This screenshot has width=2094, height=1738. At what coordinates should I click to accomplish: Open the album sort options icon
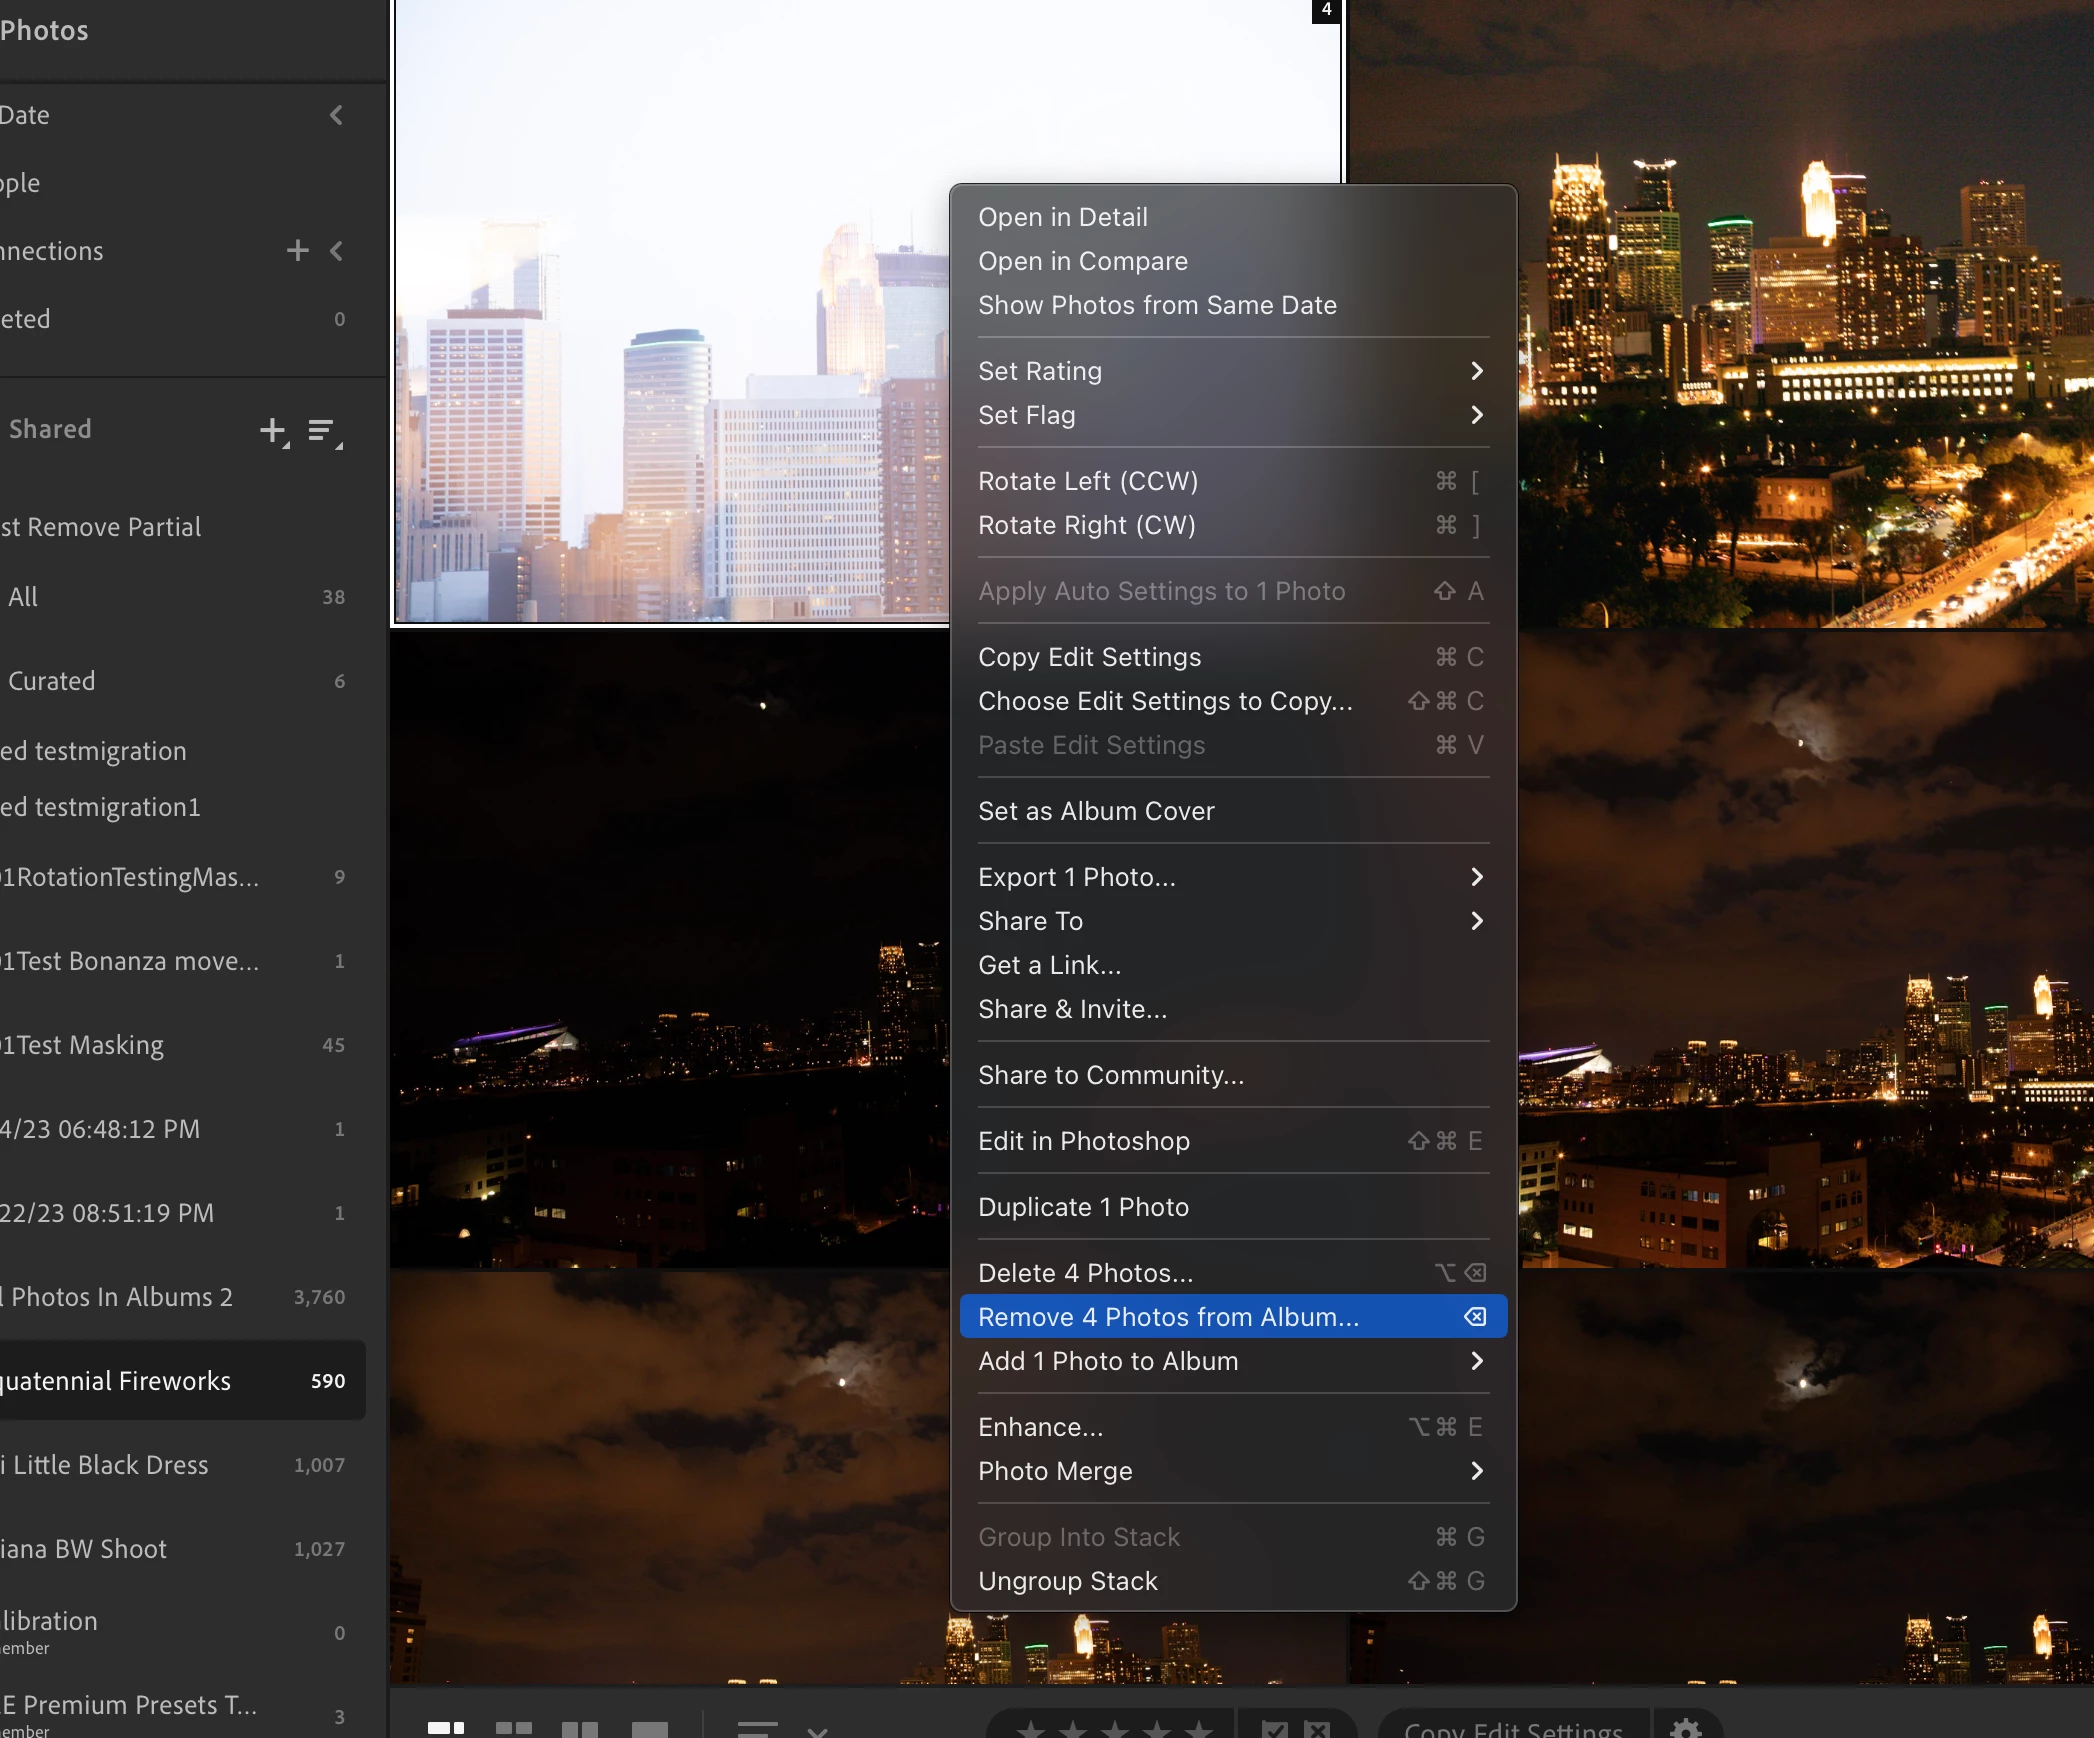click(x=322, y=430)
